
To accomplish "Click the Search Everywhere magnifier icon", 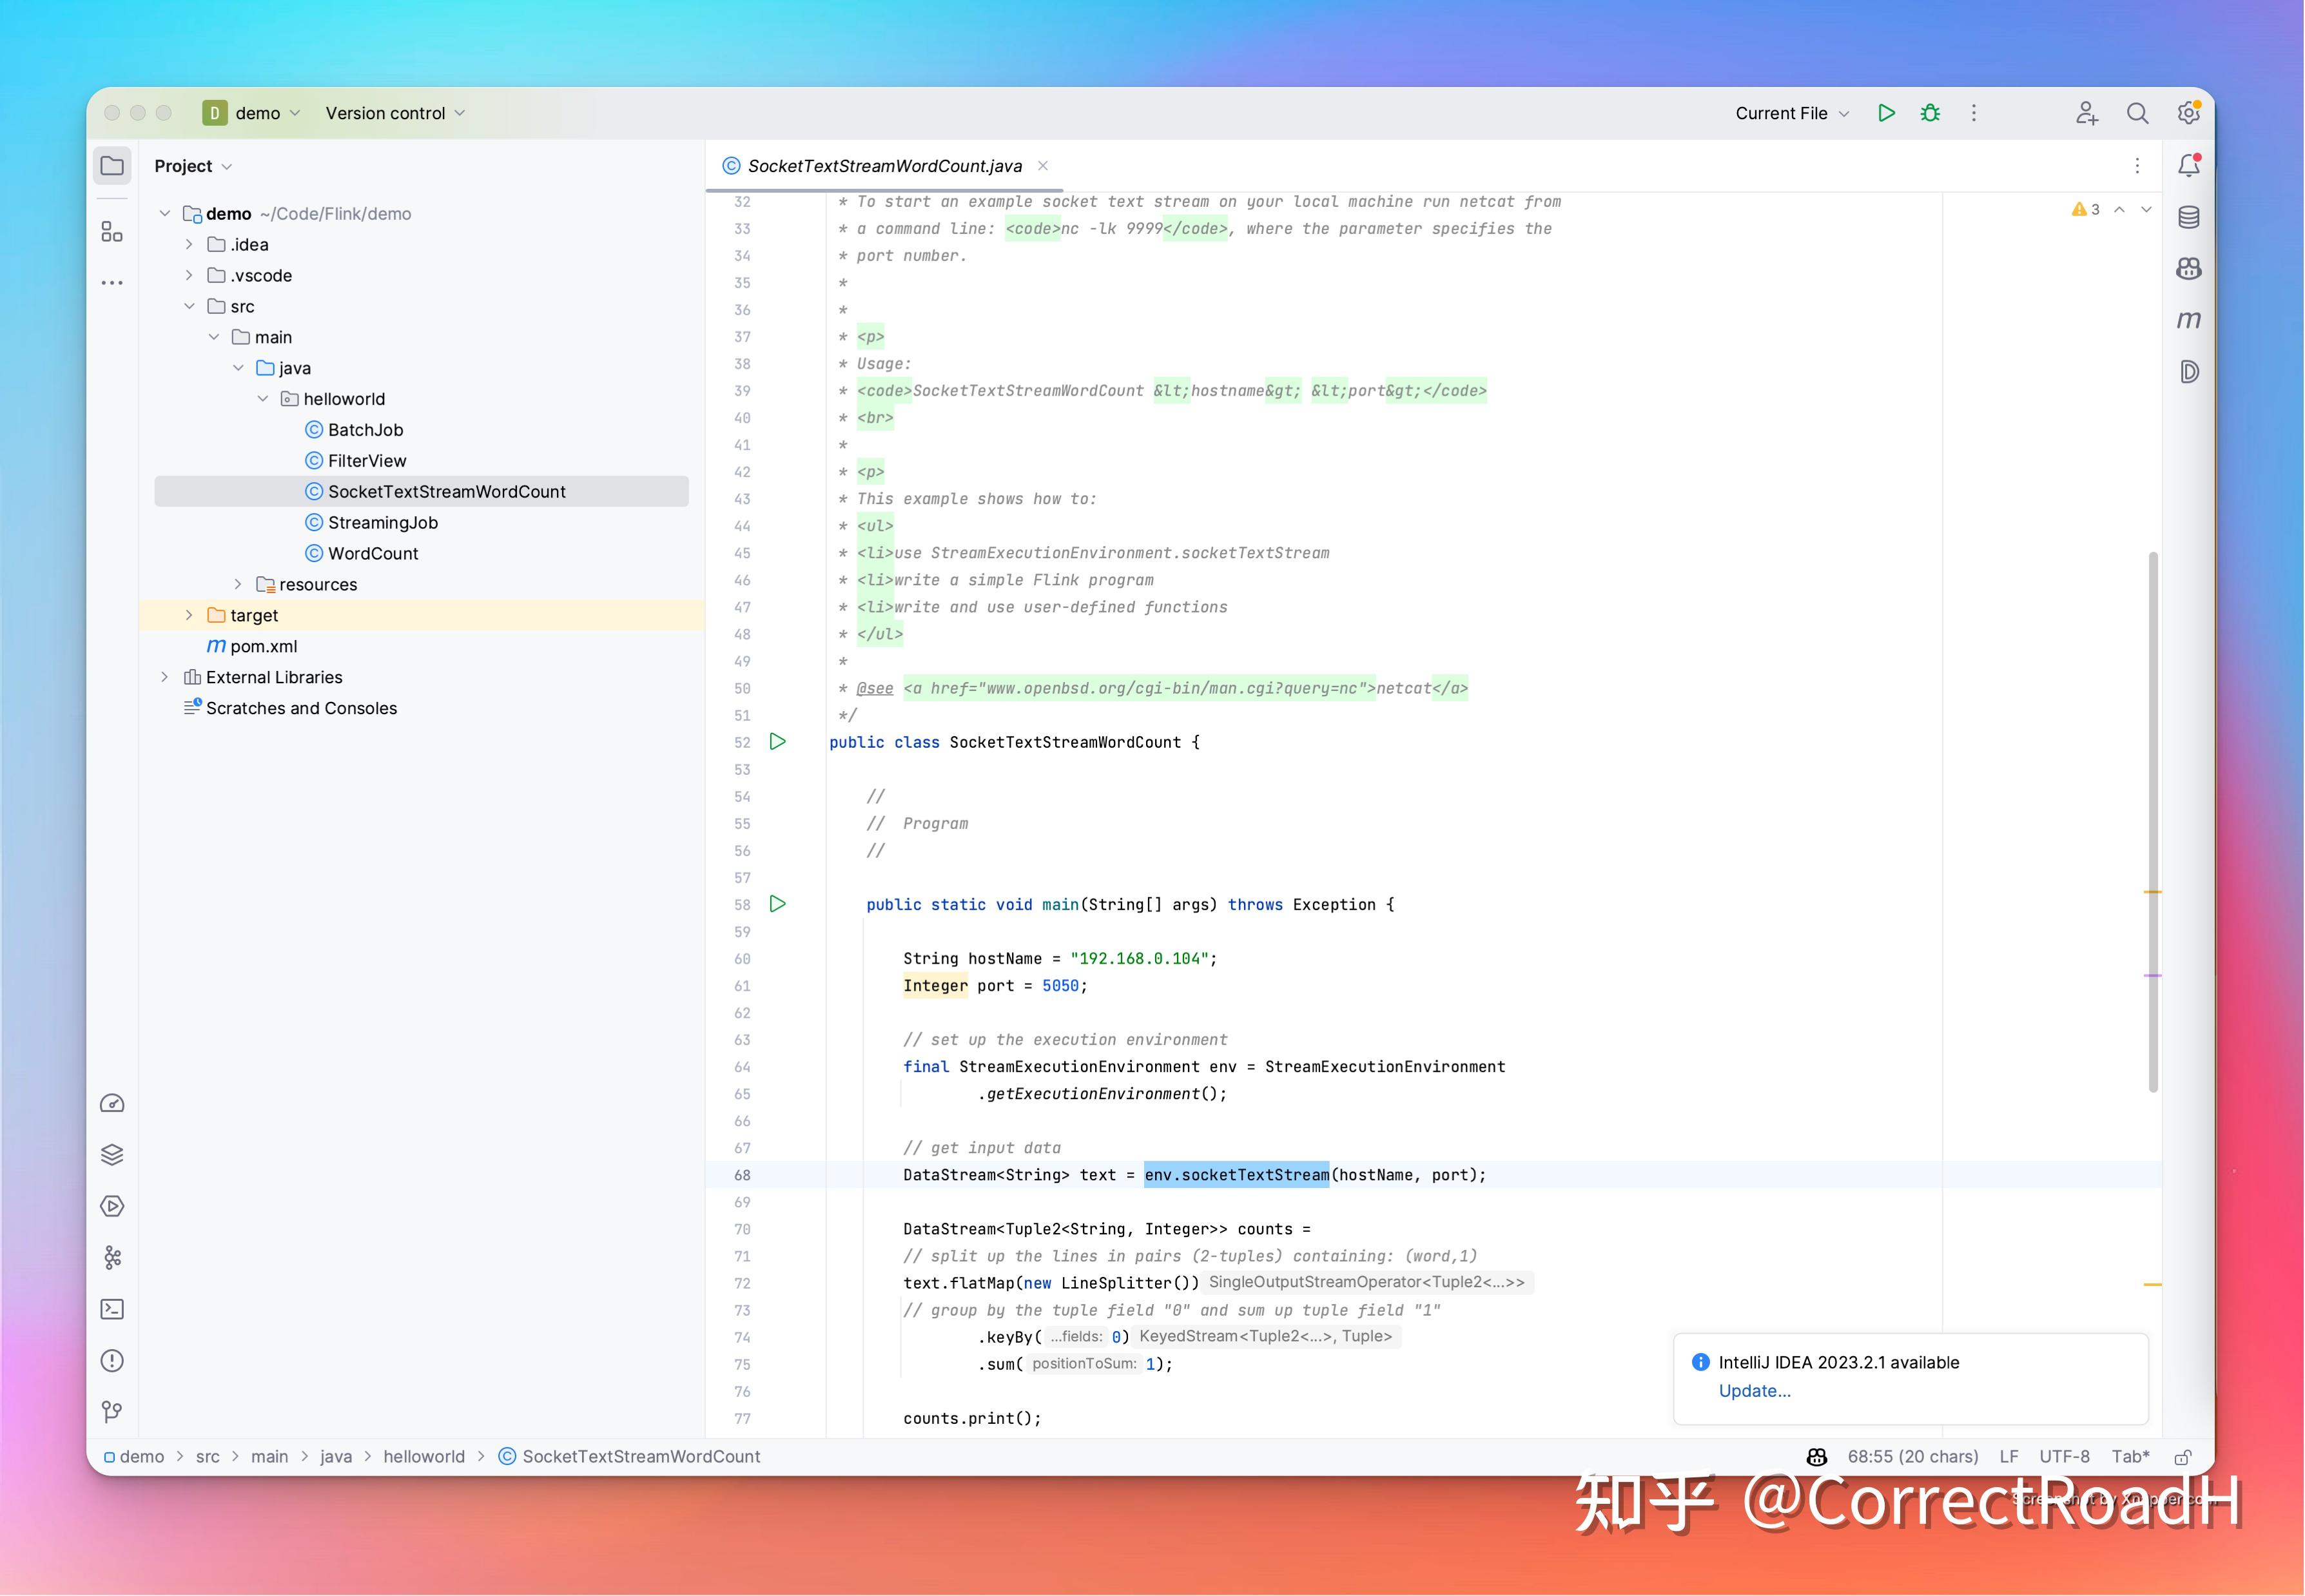I will (x=2137, y=113).
